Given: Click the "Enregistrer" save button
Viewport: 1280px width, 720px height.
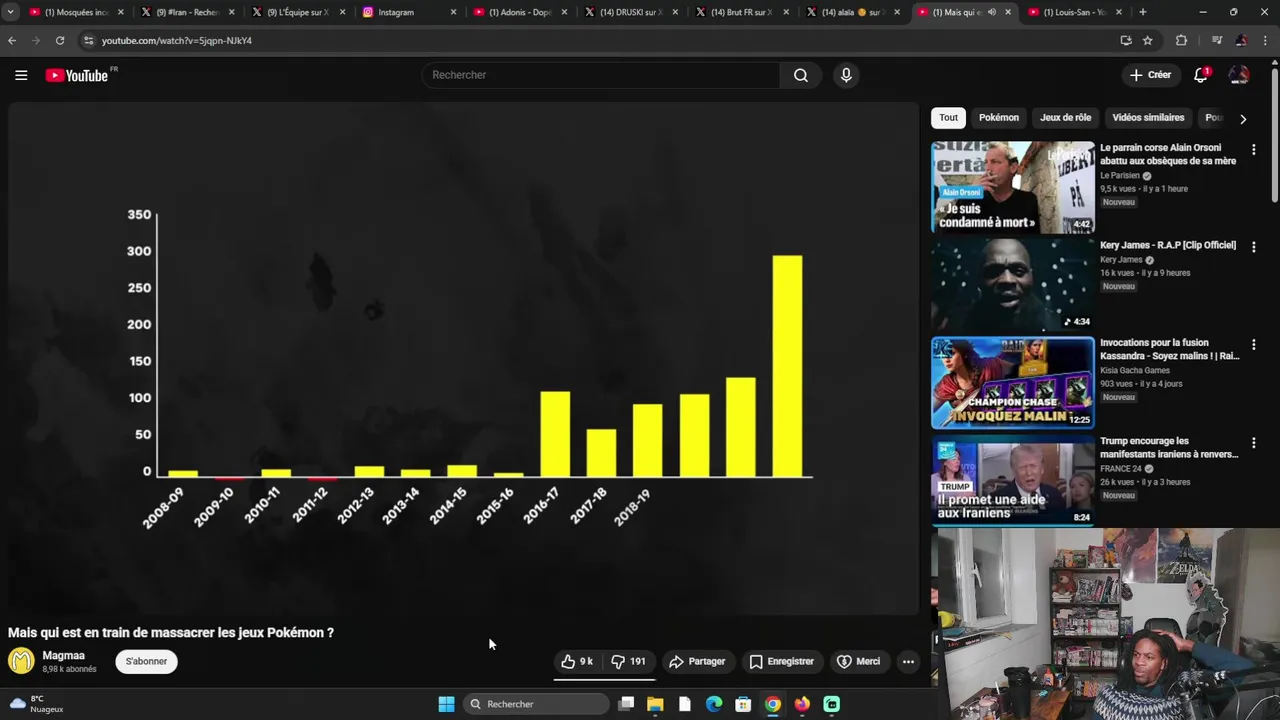Looking at the screenshot, I should [781, 661].
